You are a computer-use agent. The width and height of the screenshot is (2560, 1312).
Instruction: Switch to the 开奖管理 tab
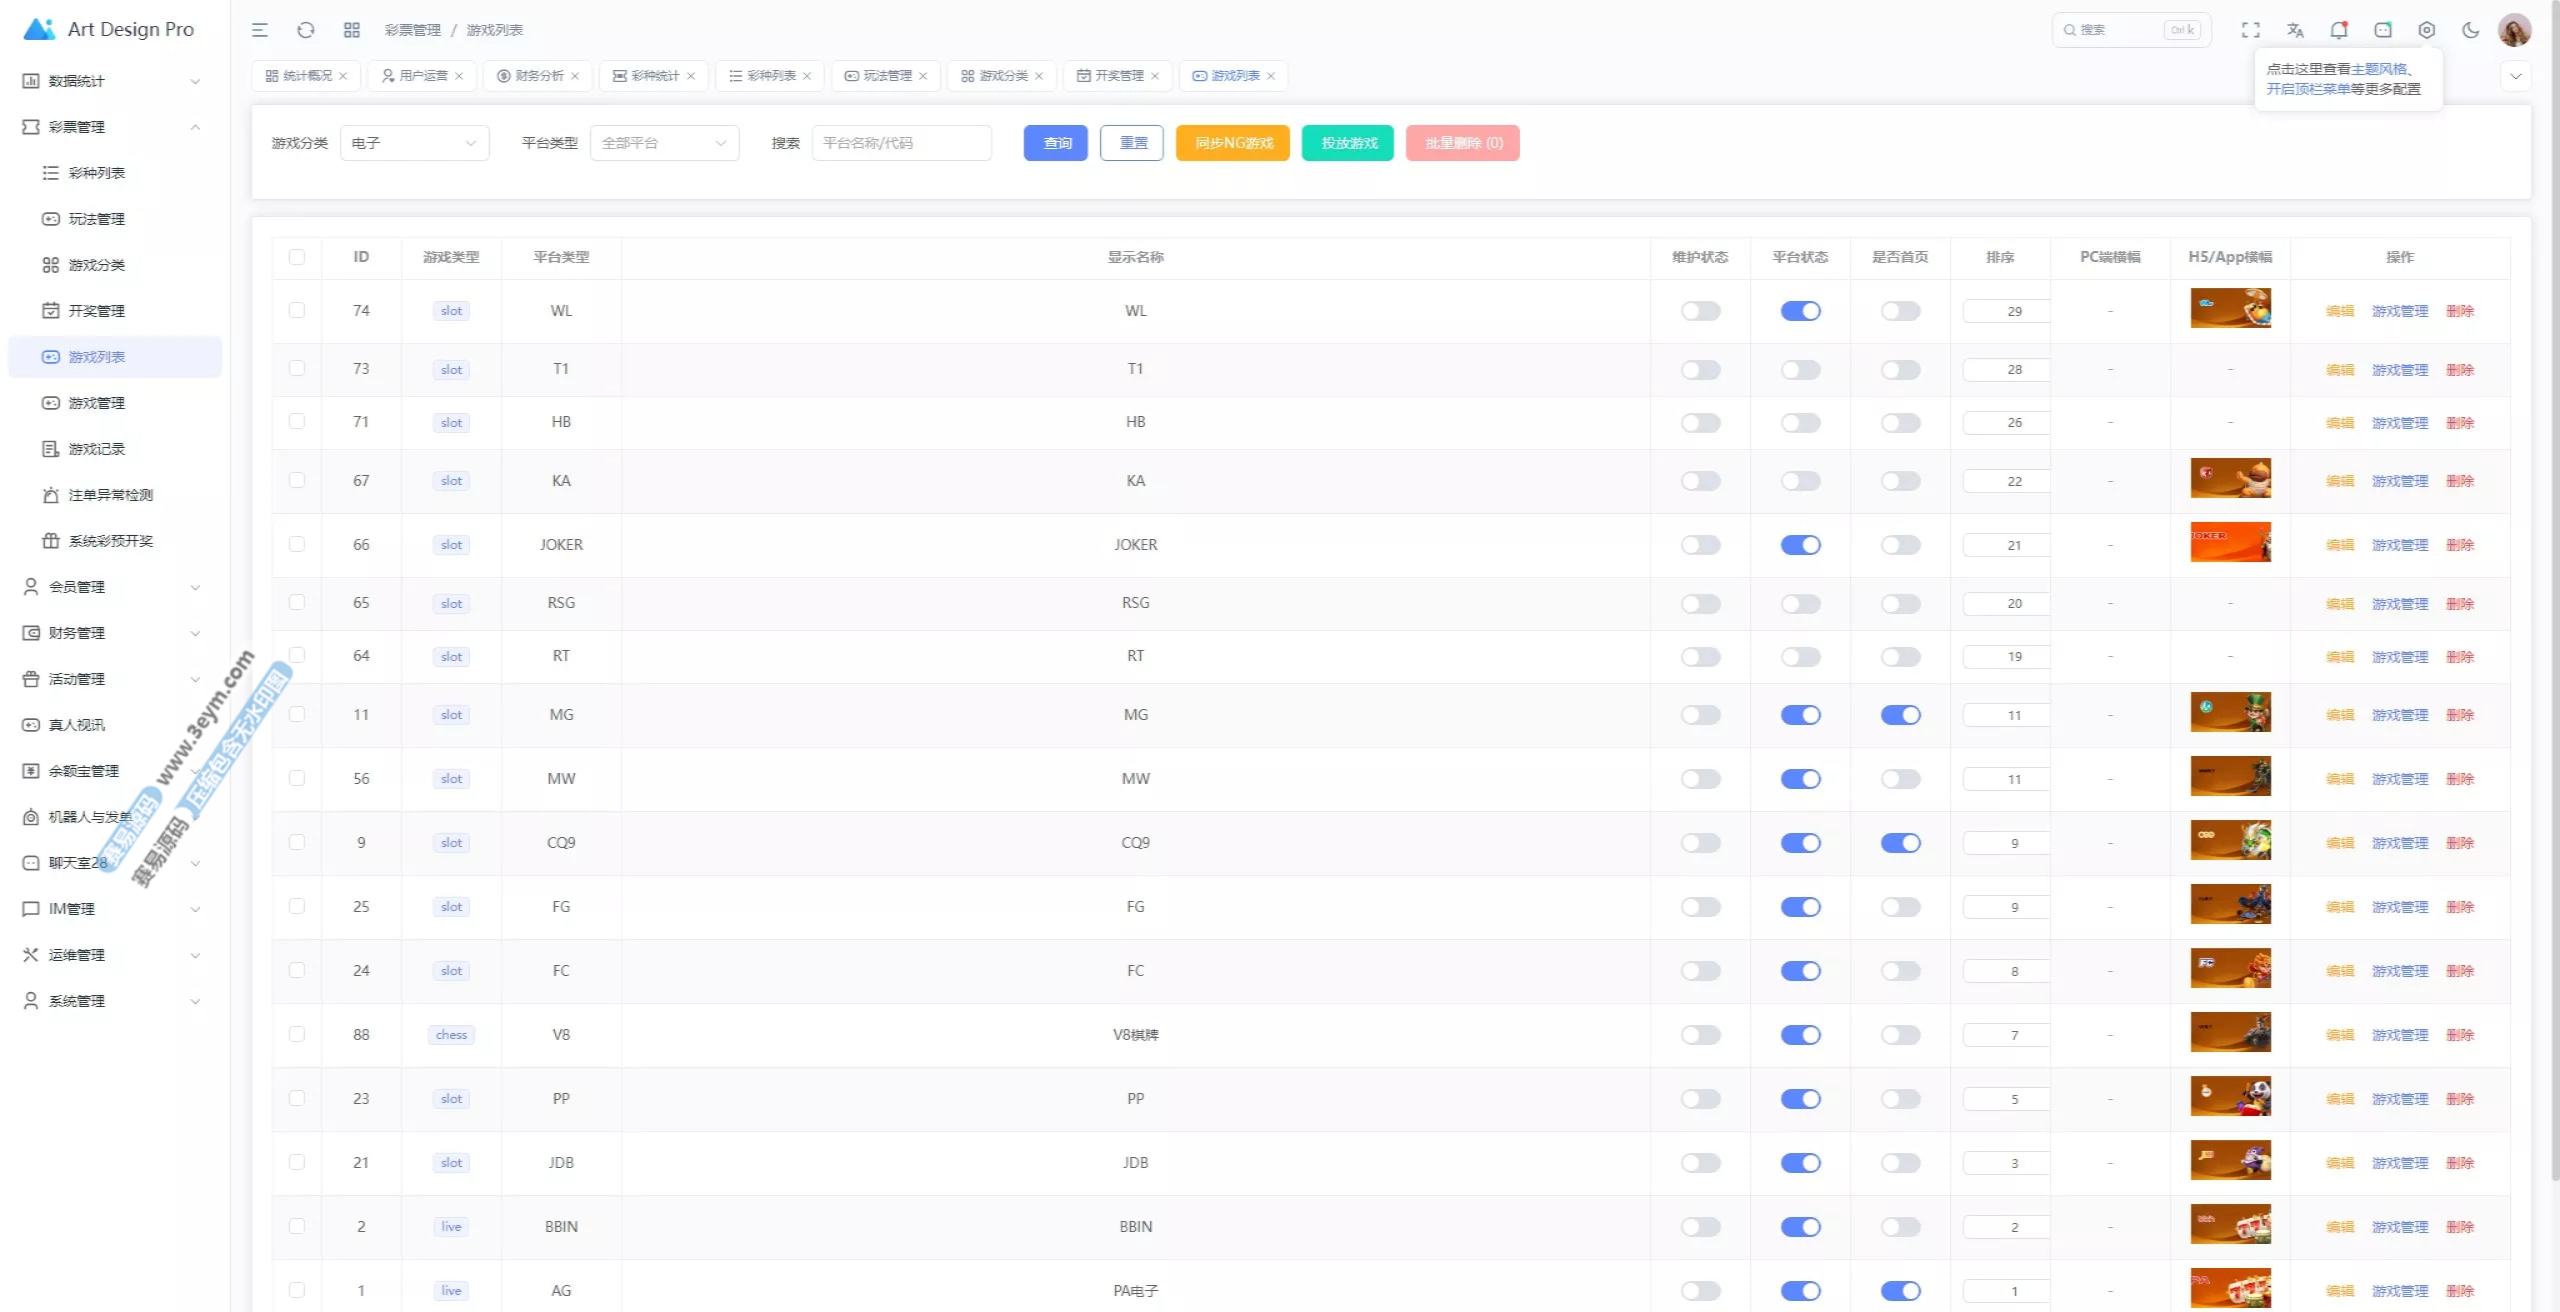(x=1117, y=76)
